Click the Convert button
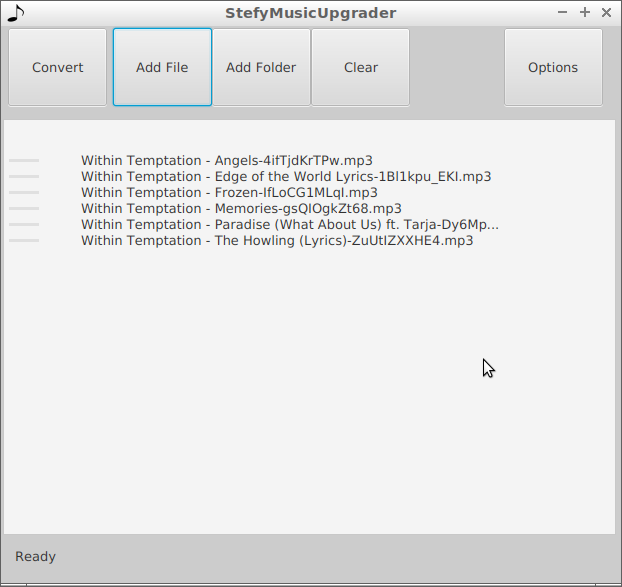This screenshot has width=622, height=587. tap(58, 67)
